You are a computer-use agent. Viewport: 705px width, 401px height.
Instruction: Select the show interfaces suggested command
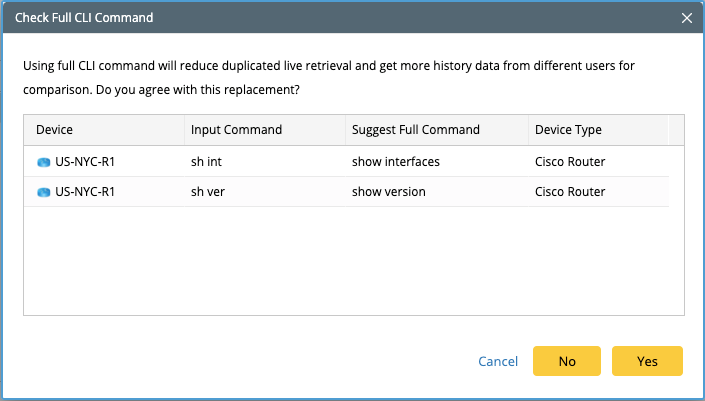pos(396,162)
